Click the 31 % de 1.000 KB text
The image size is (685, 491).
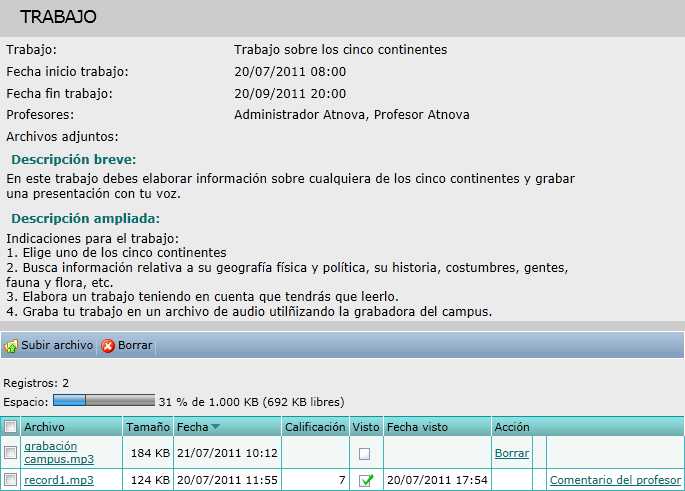click(208, 402)
